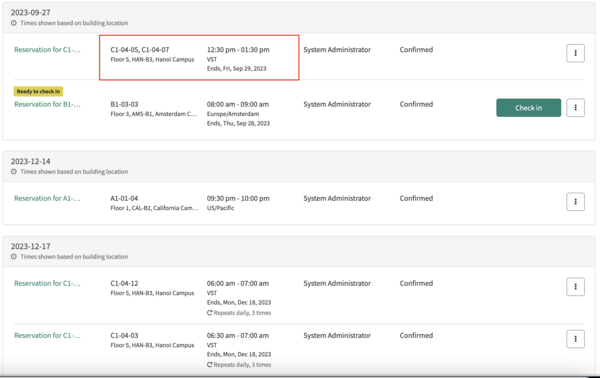Open reservation link for C1-04-03 row
600x378 pixels.
coord(47,336)
